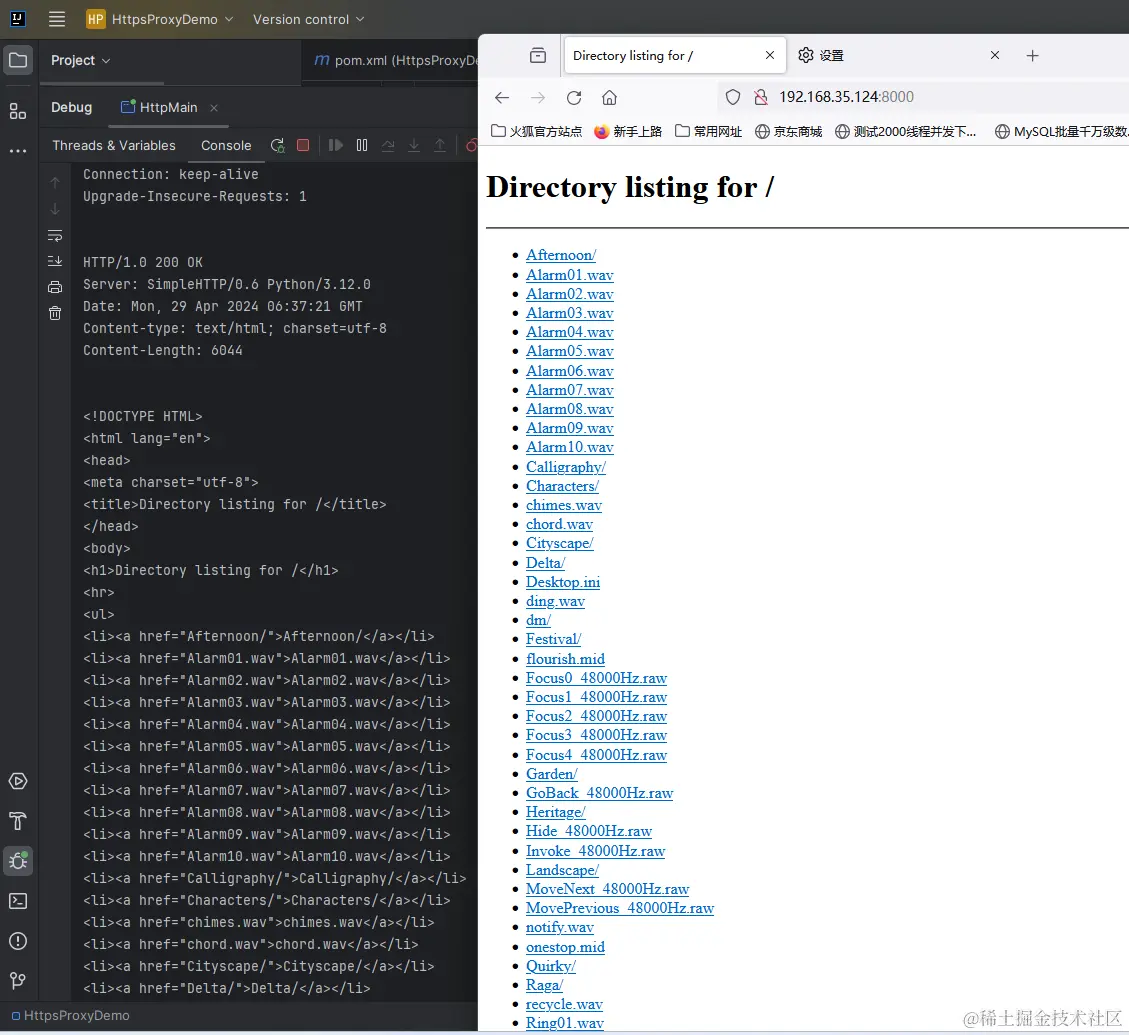Switch to pom.xml editor tab
This screenshot has width=1129, height=1035.
pyautogui.click(x=396, y=61)
